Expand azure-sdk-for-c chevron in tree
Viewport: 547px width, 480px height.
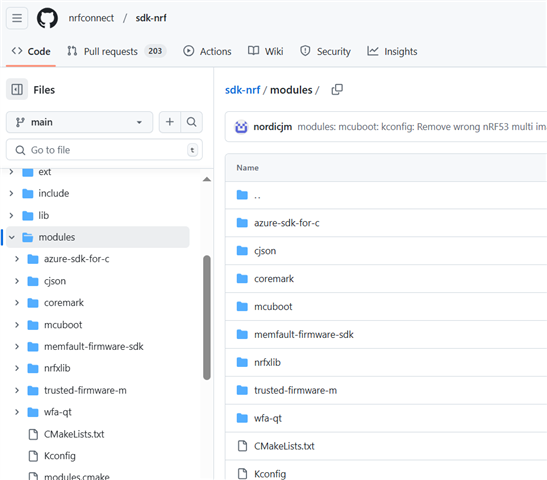[x=17, y=259]
